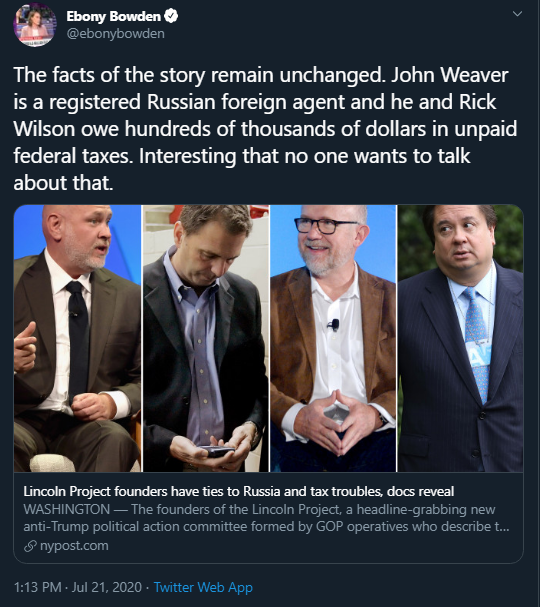540x607 pixels.
Task: Click the tweet text about John Weaver
Action: click(x=265, y=129)
